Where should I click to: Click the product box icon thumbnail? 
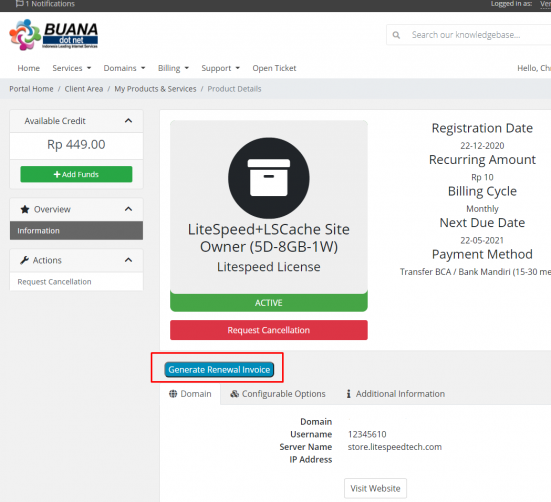268,178
